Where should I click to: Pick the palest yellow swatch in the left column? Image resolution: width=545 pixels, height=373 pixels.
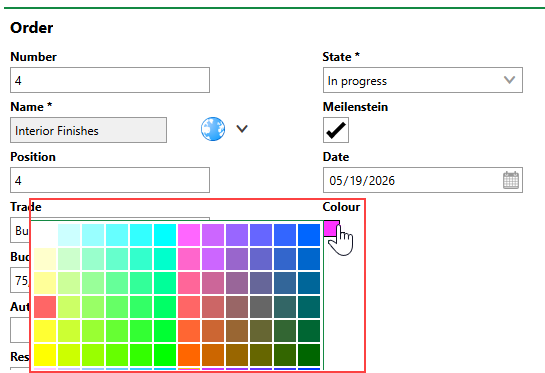[45, 259]
